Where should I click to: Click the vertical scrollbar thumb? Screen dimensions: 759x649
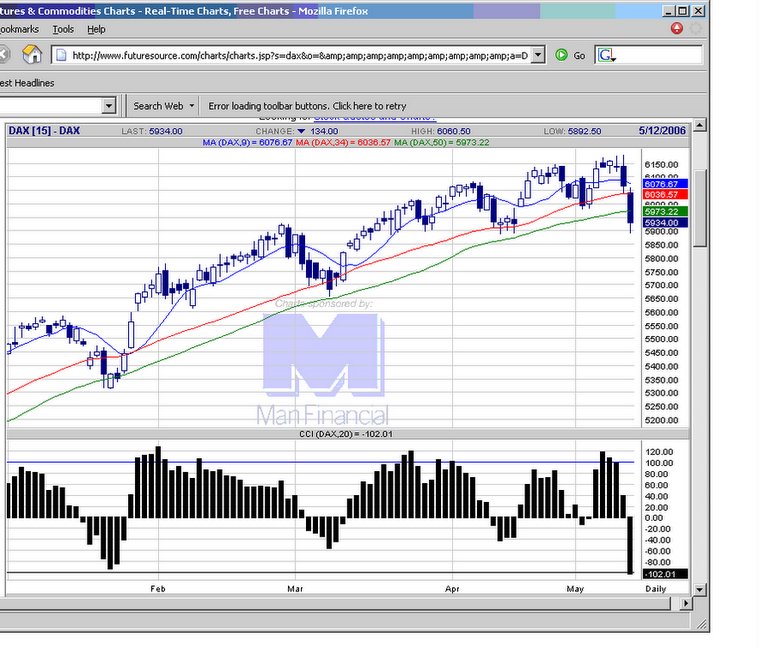point(700,208)
